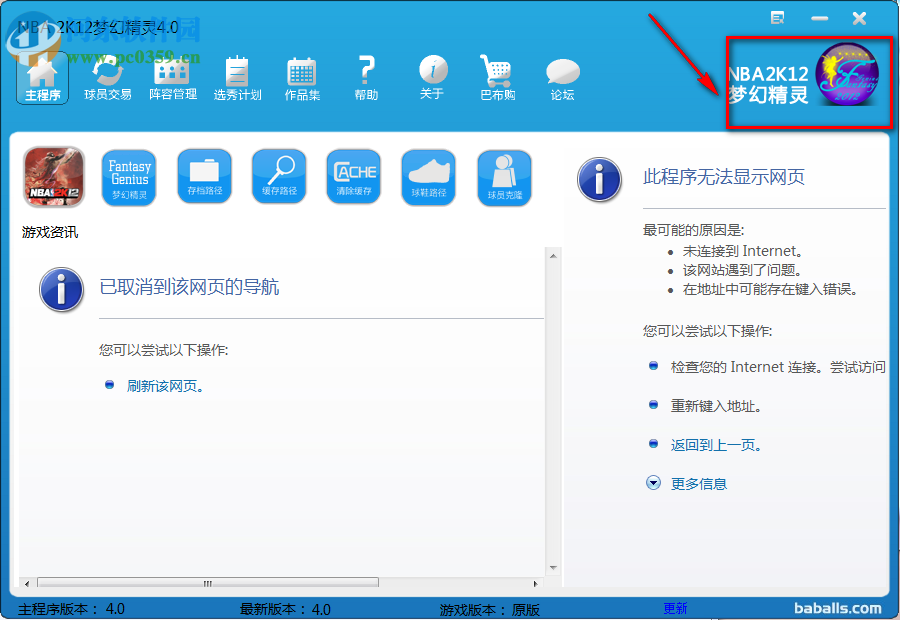Click the 返回到上一页 link
The width and height of the screenshot is (900, 620).
716,445
